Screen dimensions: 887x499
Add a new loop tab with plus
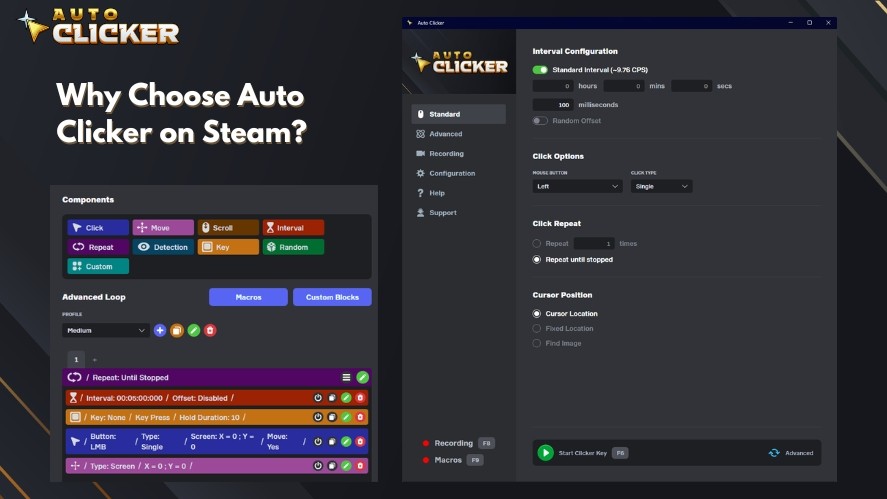(94, 360)
